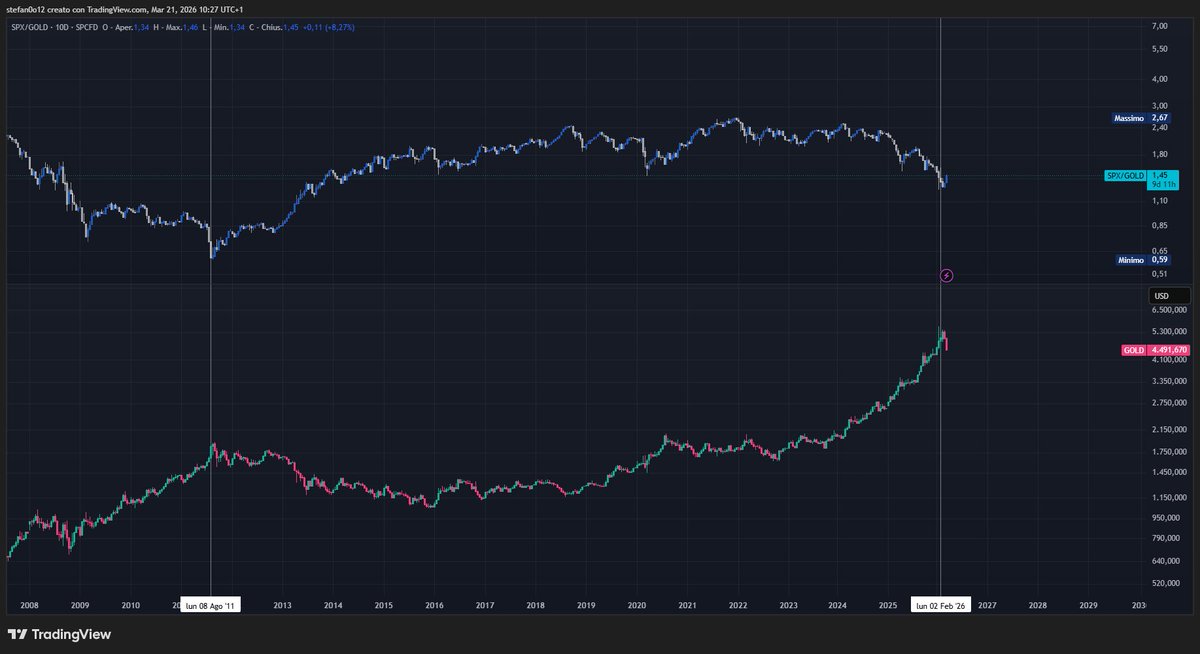Click the 4.491,670 gold price tag
Image resolution: width=1200 pixels, height=654 pixels.
[1168, 350]
